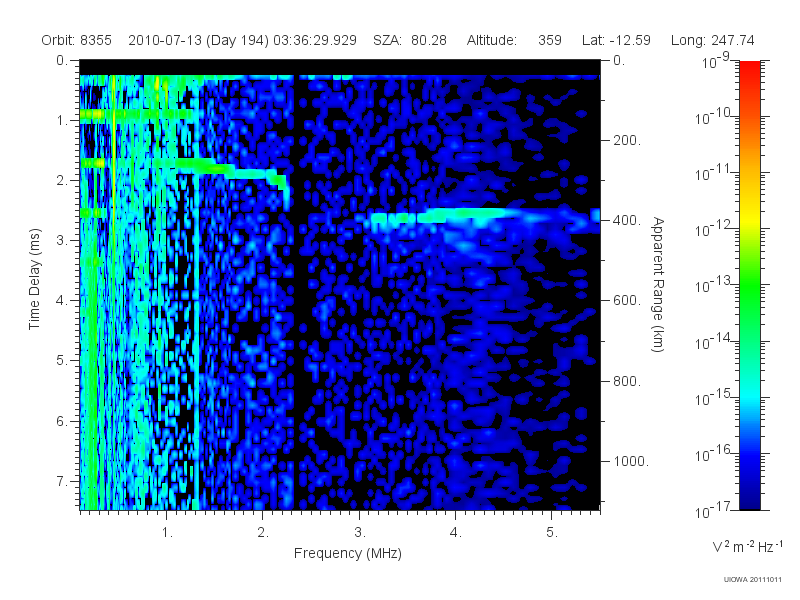The width and height of the screenshot is (800, 600).
Task: Click the '4.' time delay tick label
Action: [x=62, y=301]
